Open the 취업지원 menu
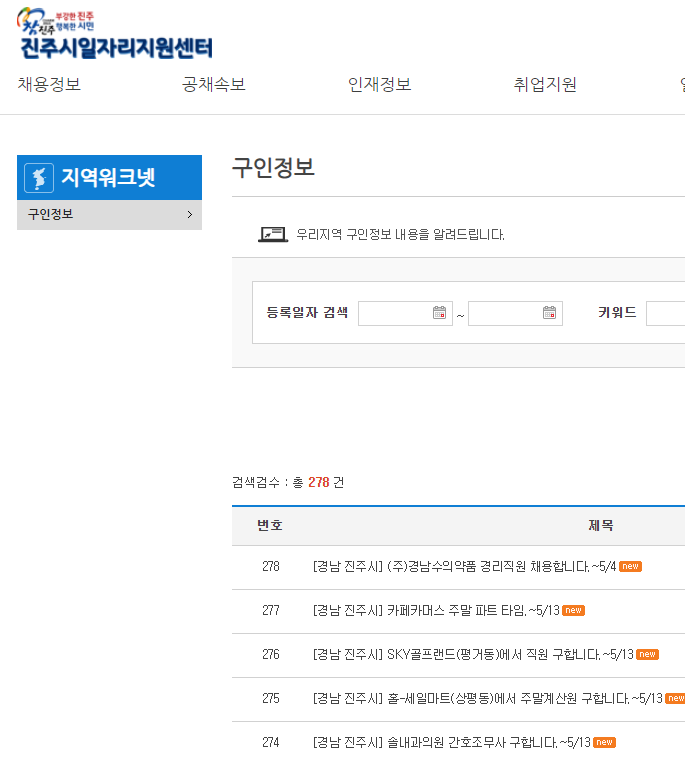Image resolution: width=685 pixels, height=762 pixels. coord(545,85)
